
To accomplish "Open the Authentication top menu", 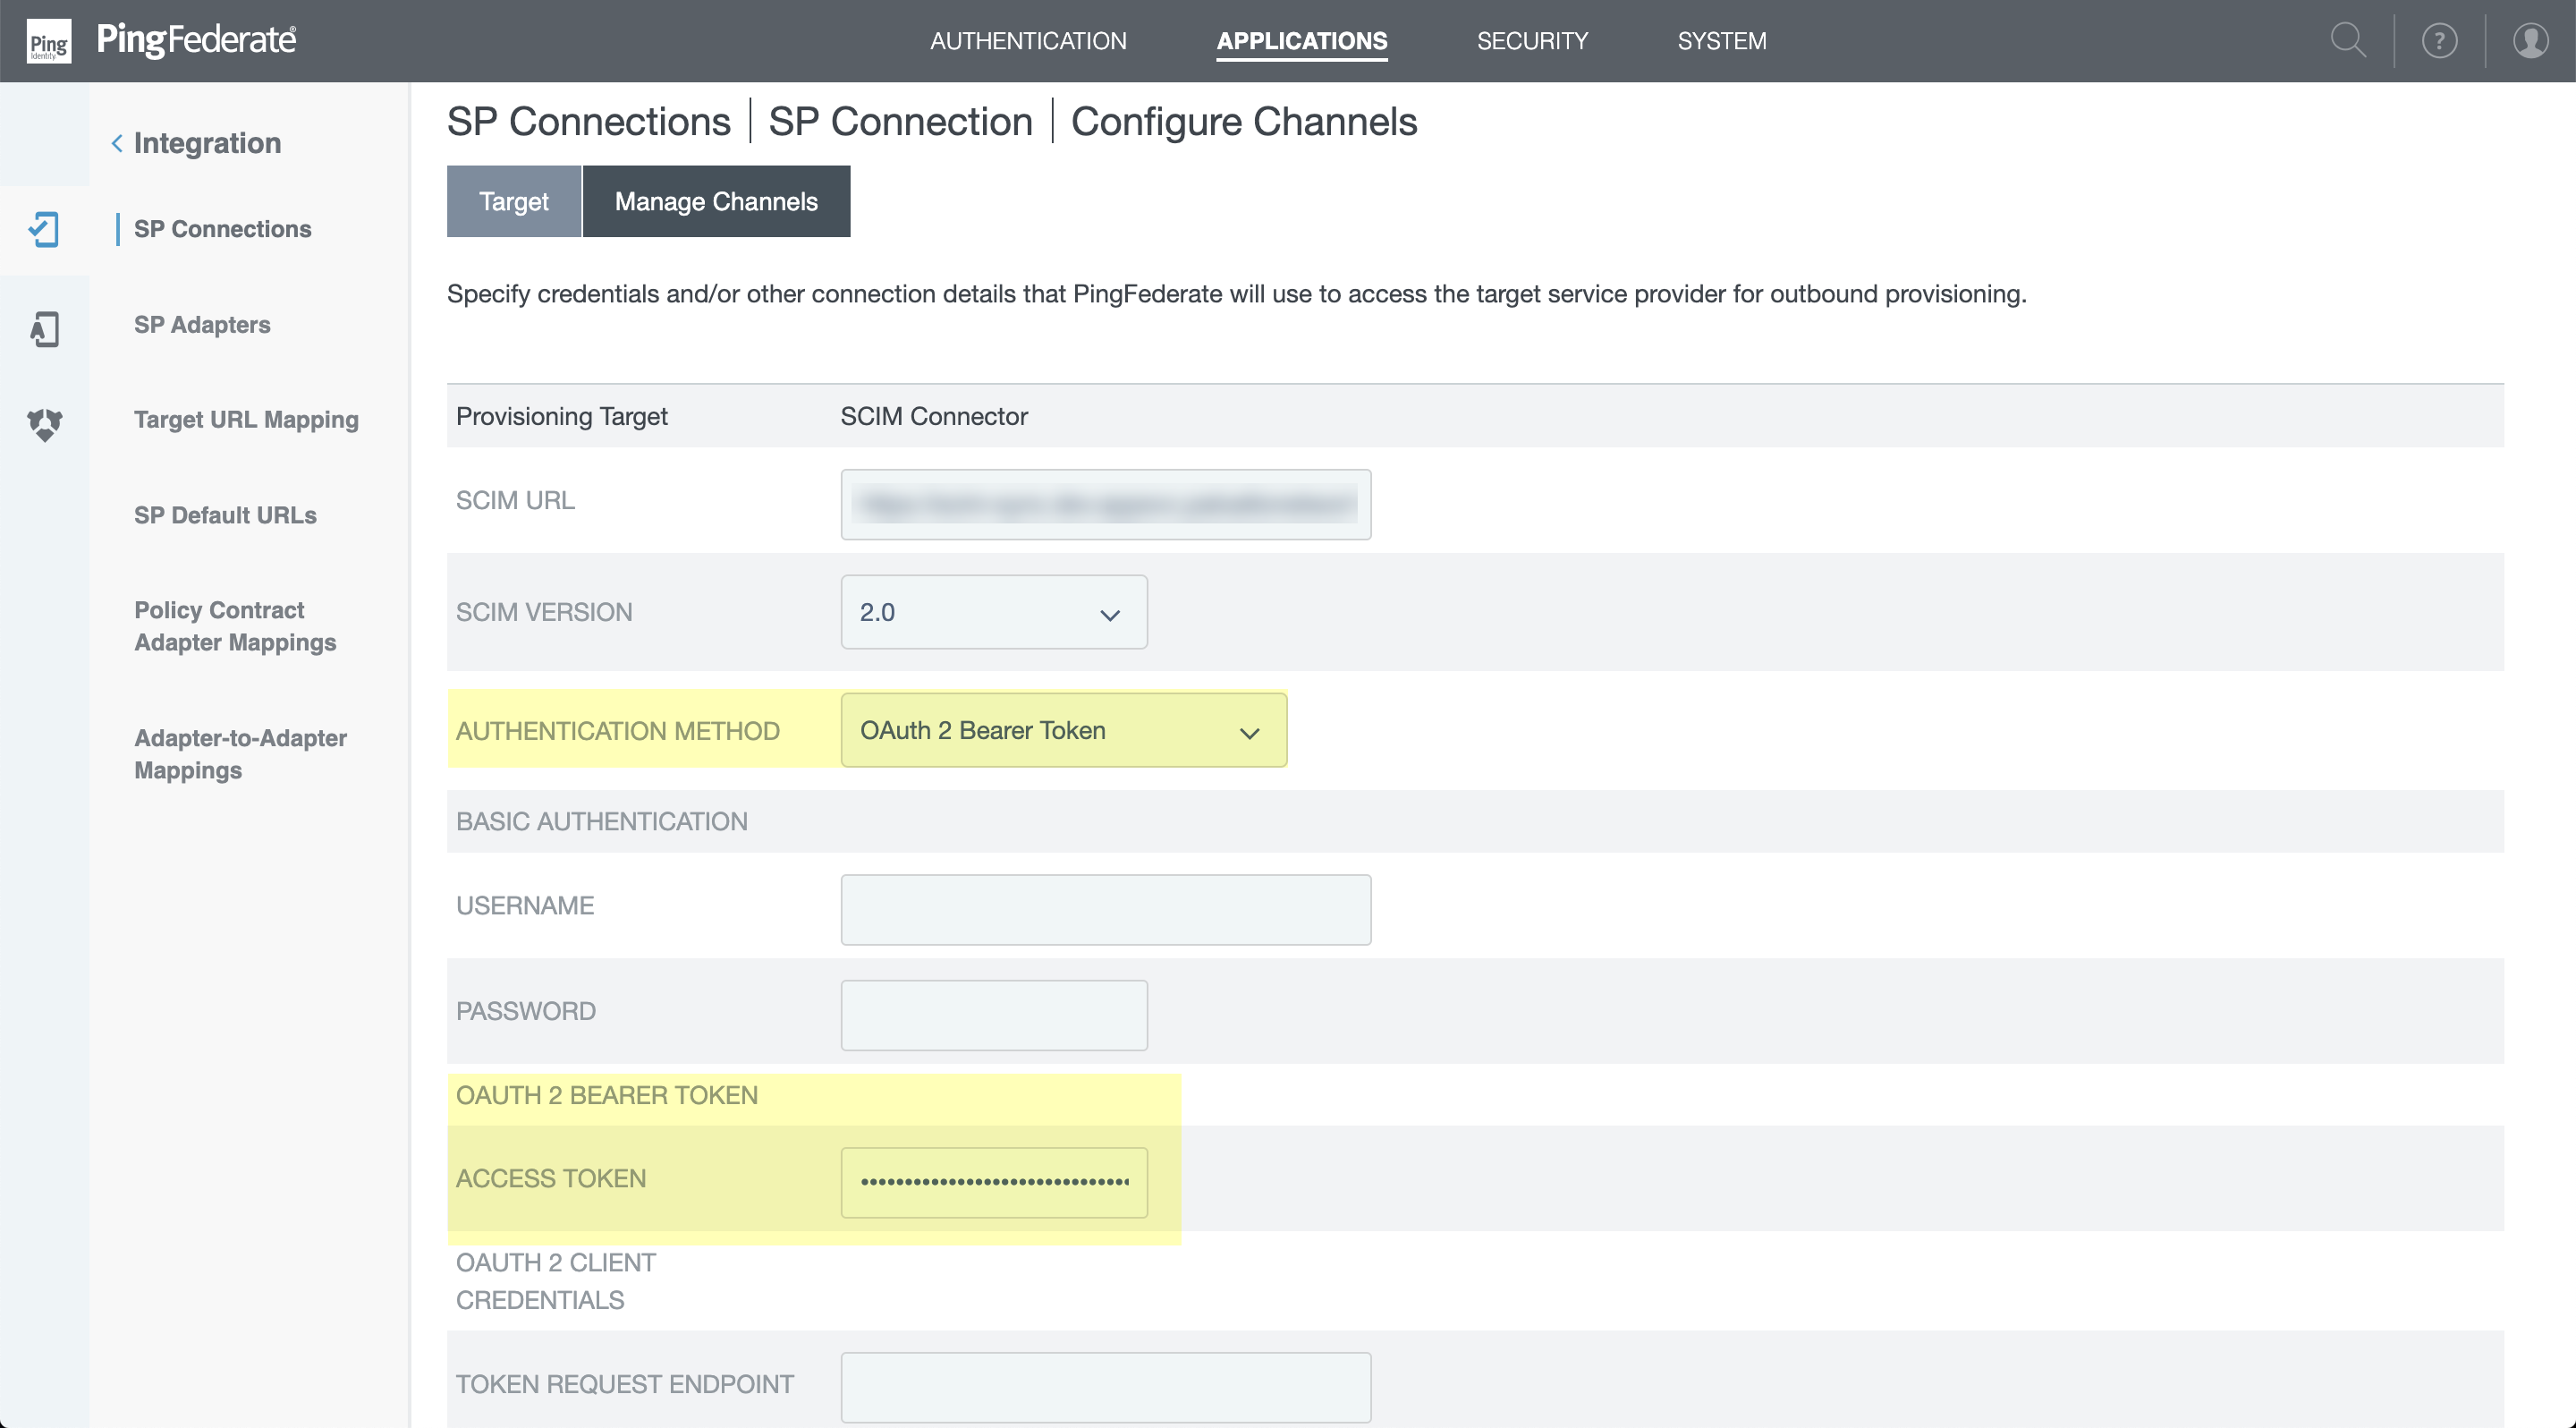I will [x=1027, y=41].
